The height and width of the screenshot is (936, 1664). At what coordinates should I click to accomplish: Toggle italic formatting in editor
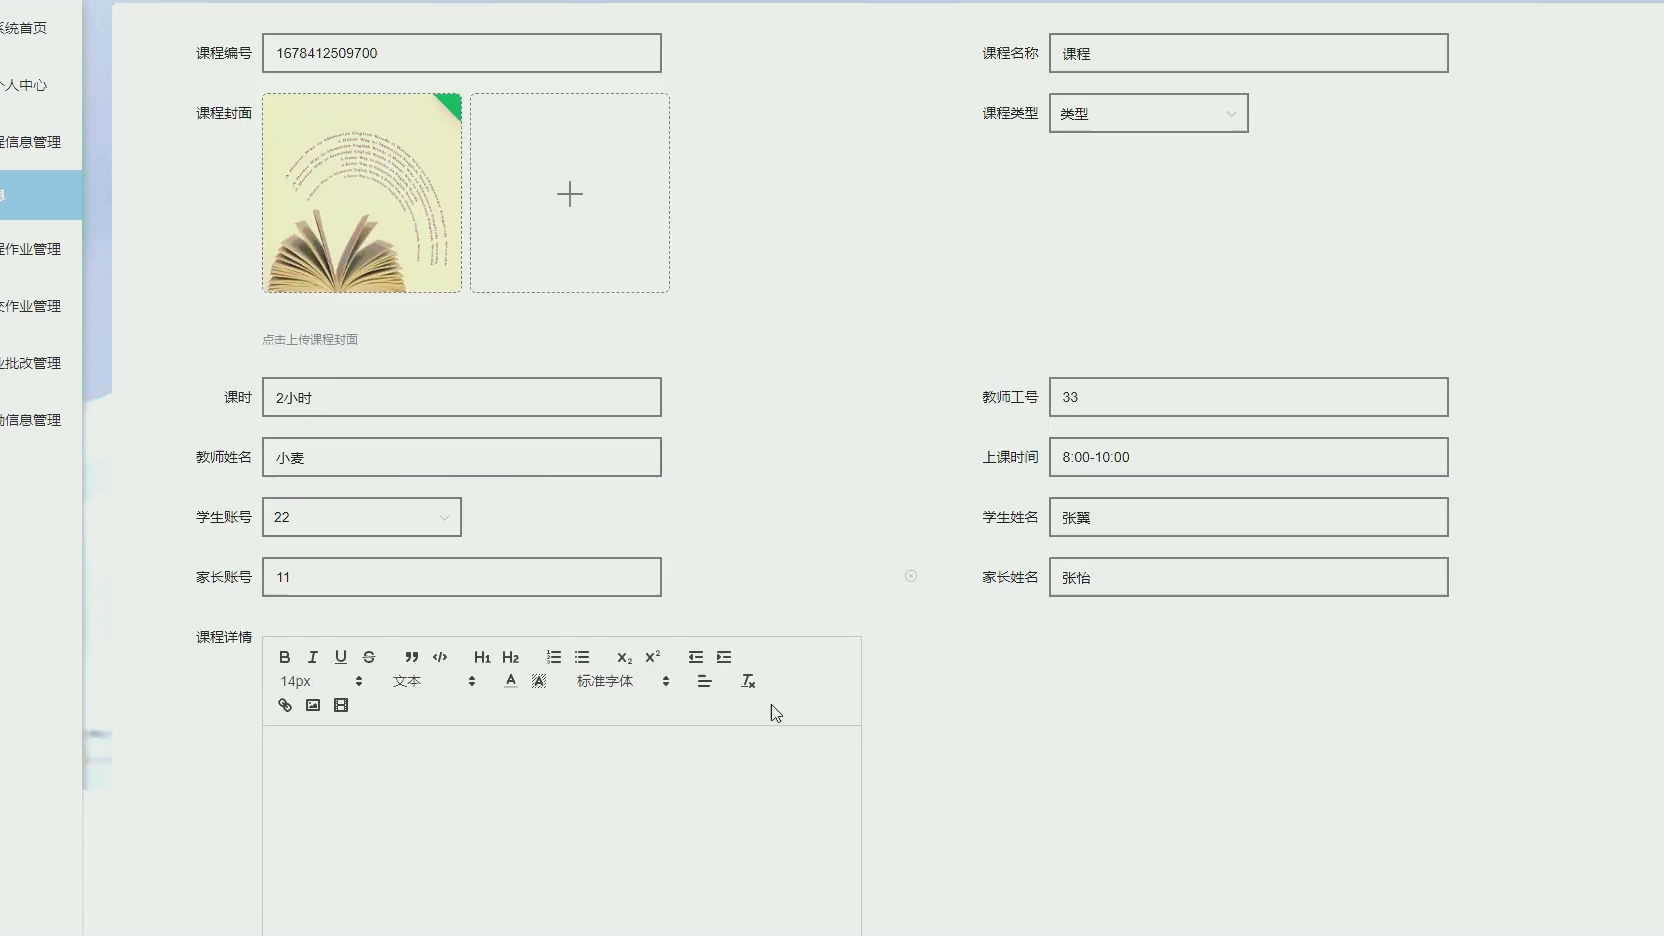[x=313, y=657]
